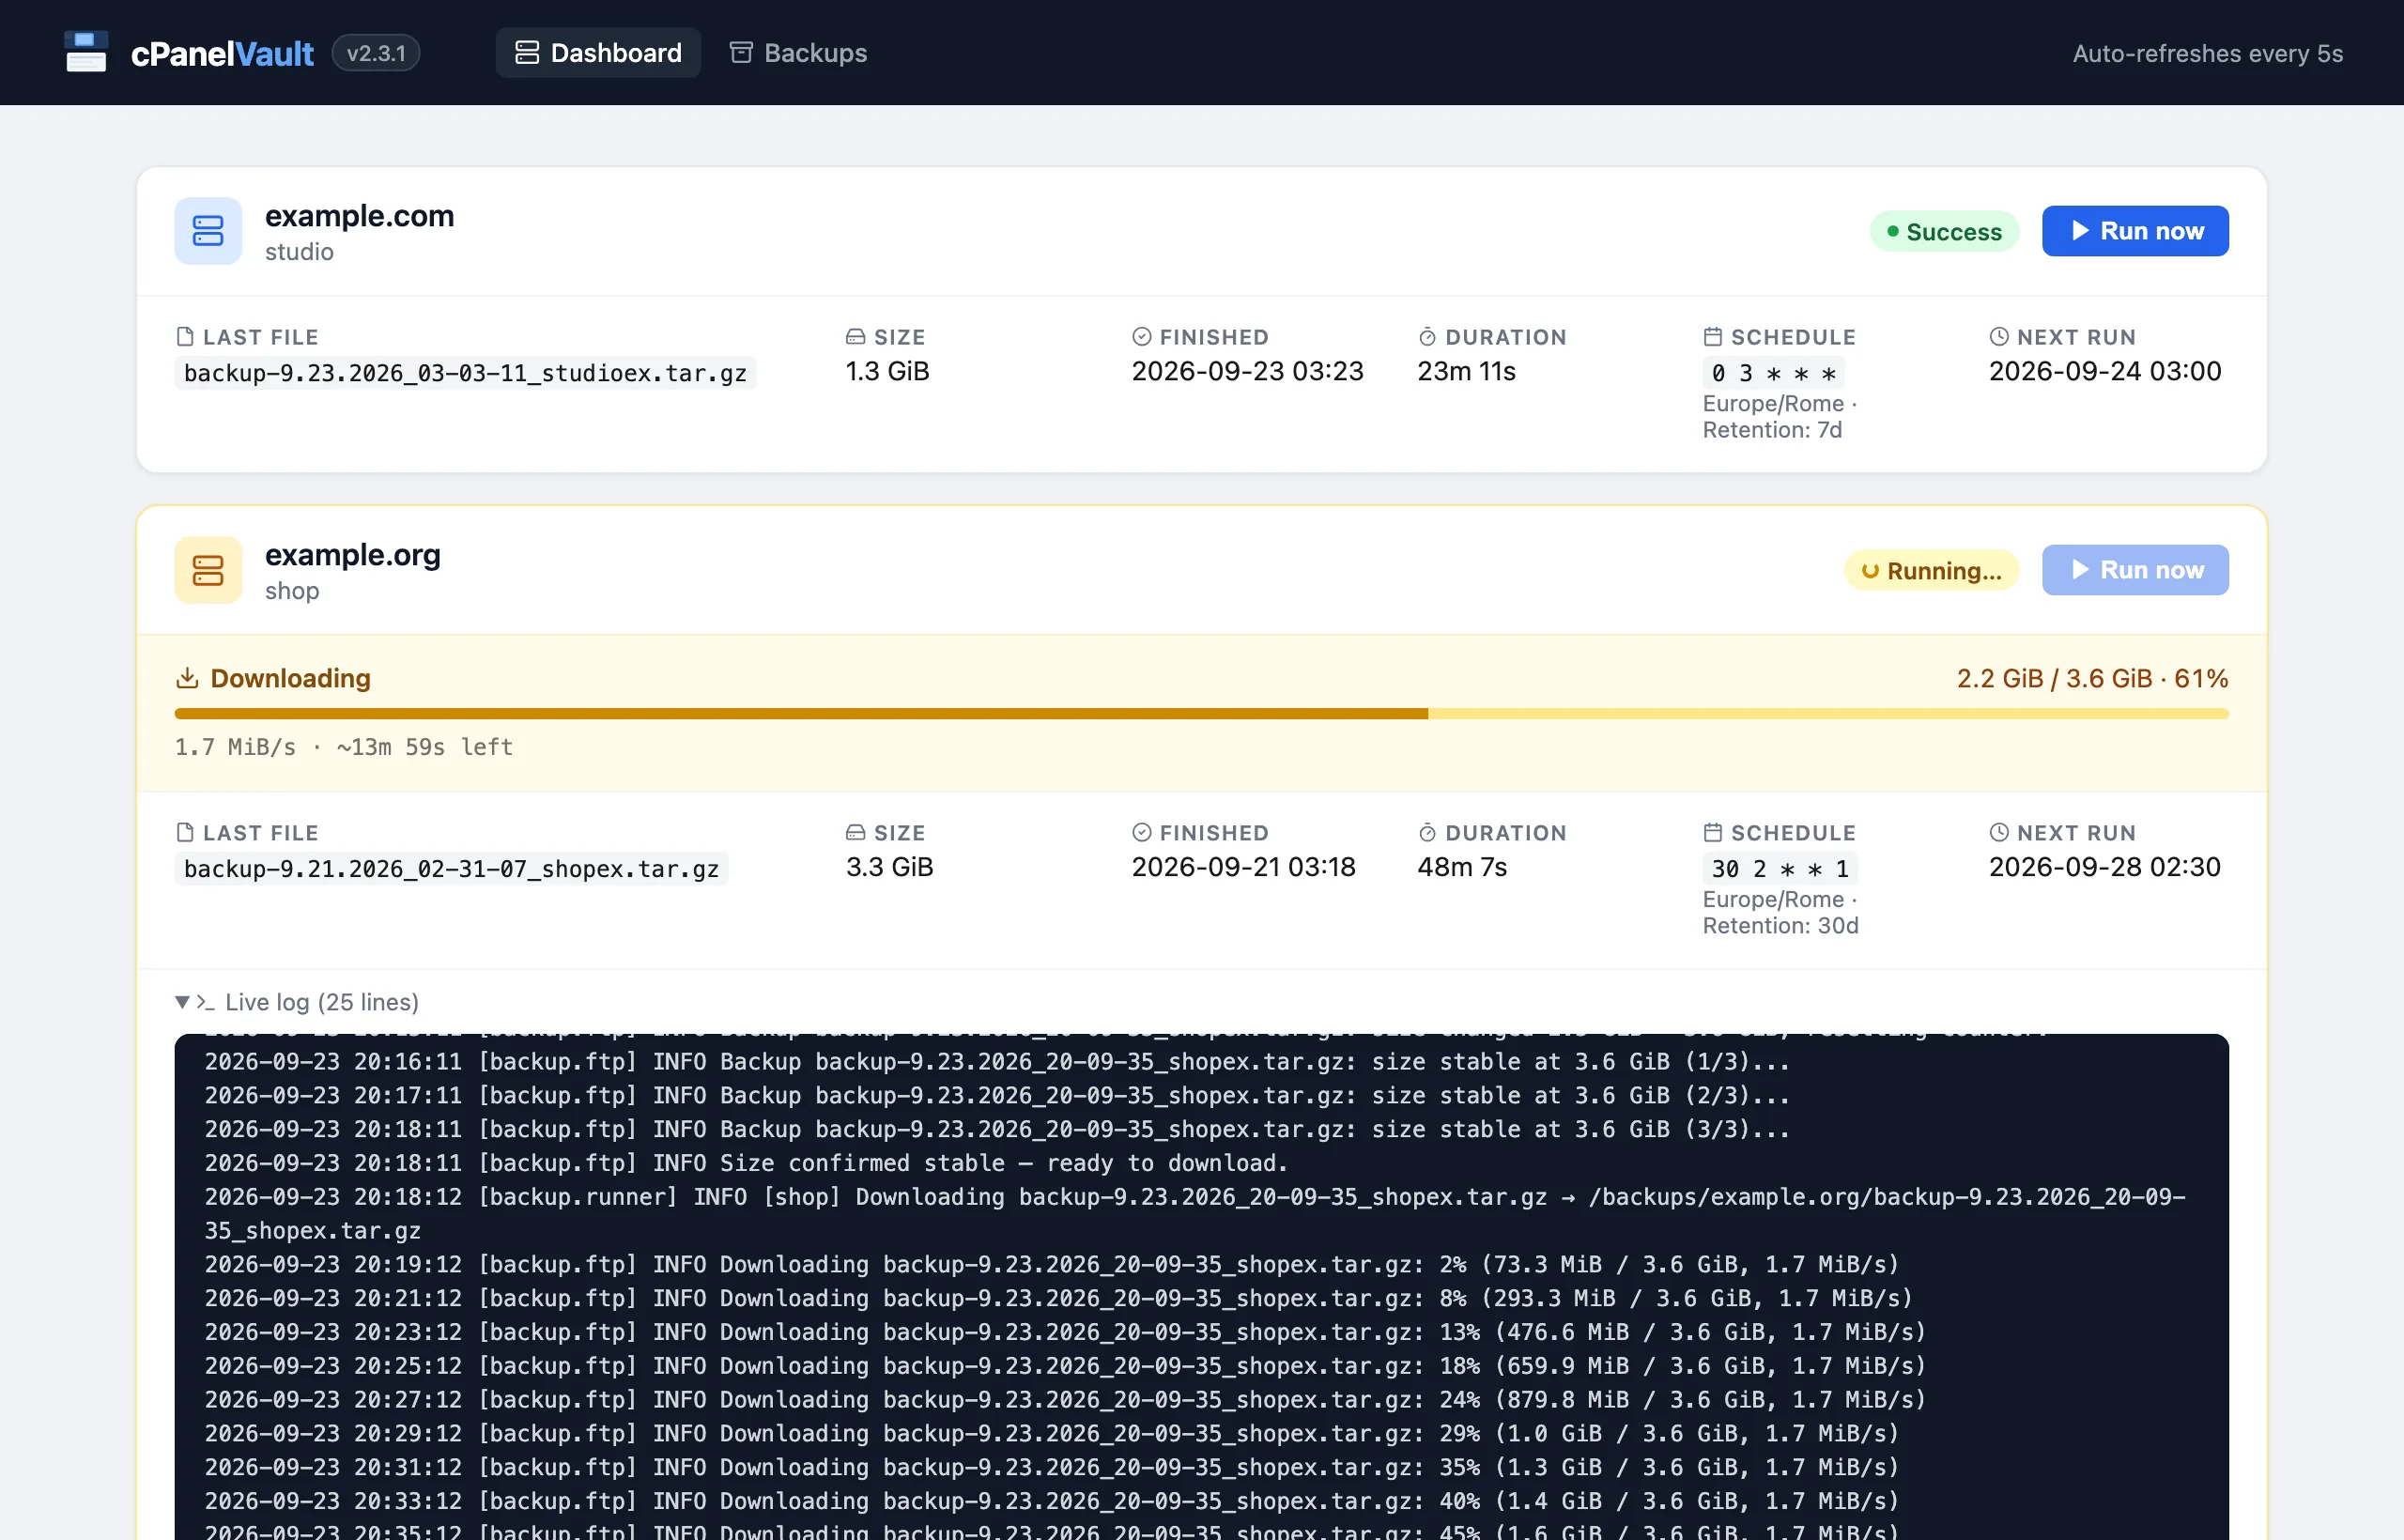Image resolution: width=2404 pixels, height=1540 pixels.
Task: Click the Size drive icon in example.com card
Action: (x=856, y=337)
